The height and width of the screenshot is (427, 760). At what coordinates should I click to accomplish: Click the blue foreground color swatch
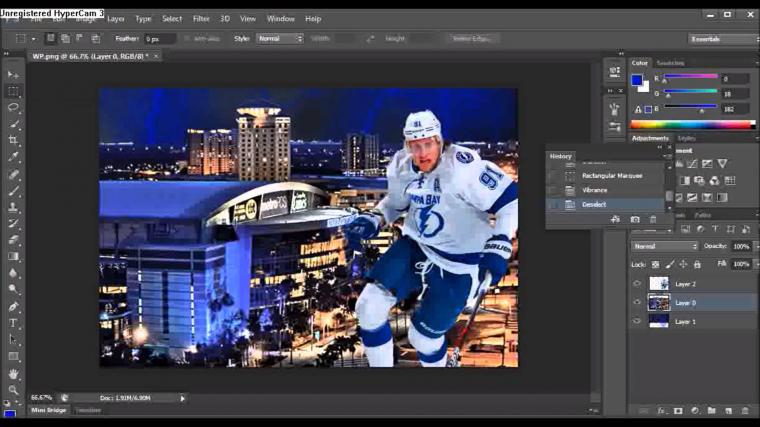coord(637,80)
